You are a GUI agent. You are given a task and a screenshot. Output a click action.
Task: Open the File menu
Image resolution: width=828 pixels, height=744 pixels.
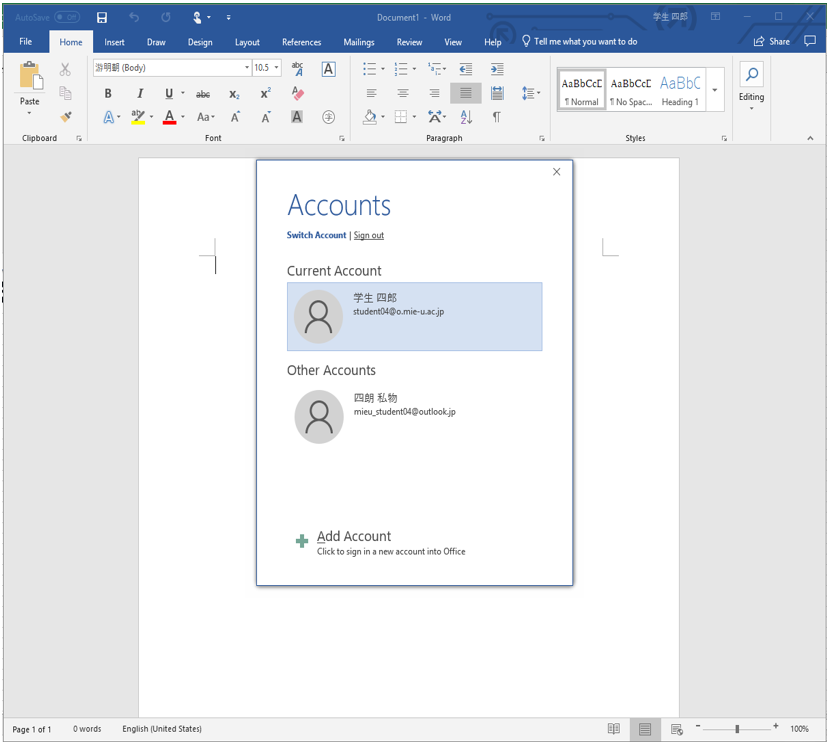point(25,42)
